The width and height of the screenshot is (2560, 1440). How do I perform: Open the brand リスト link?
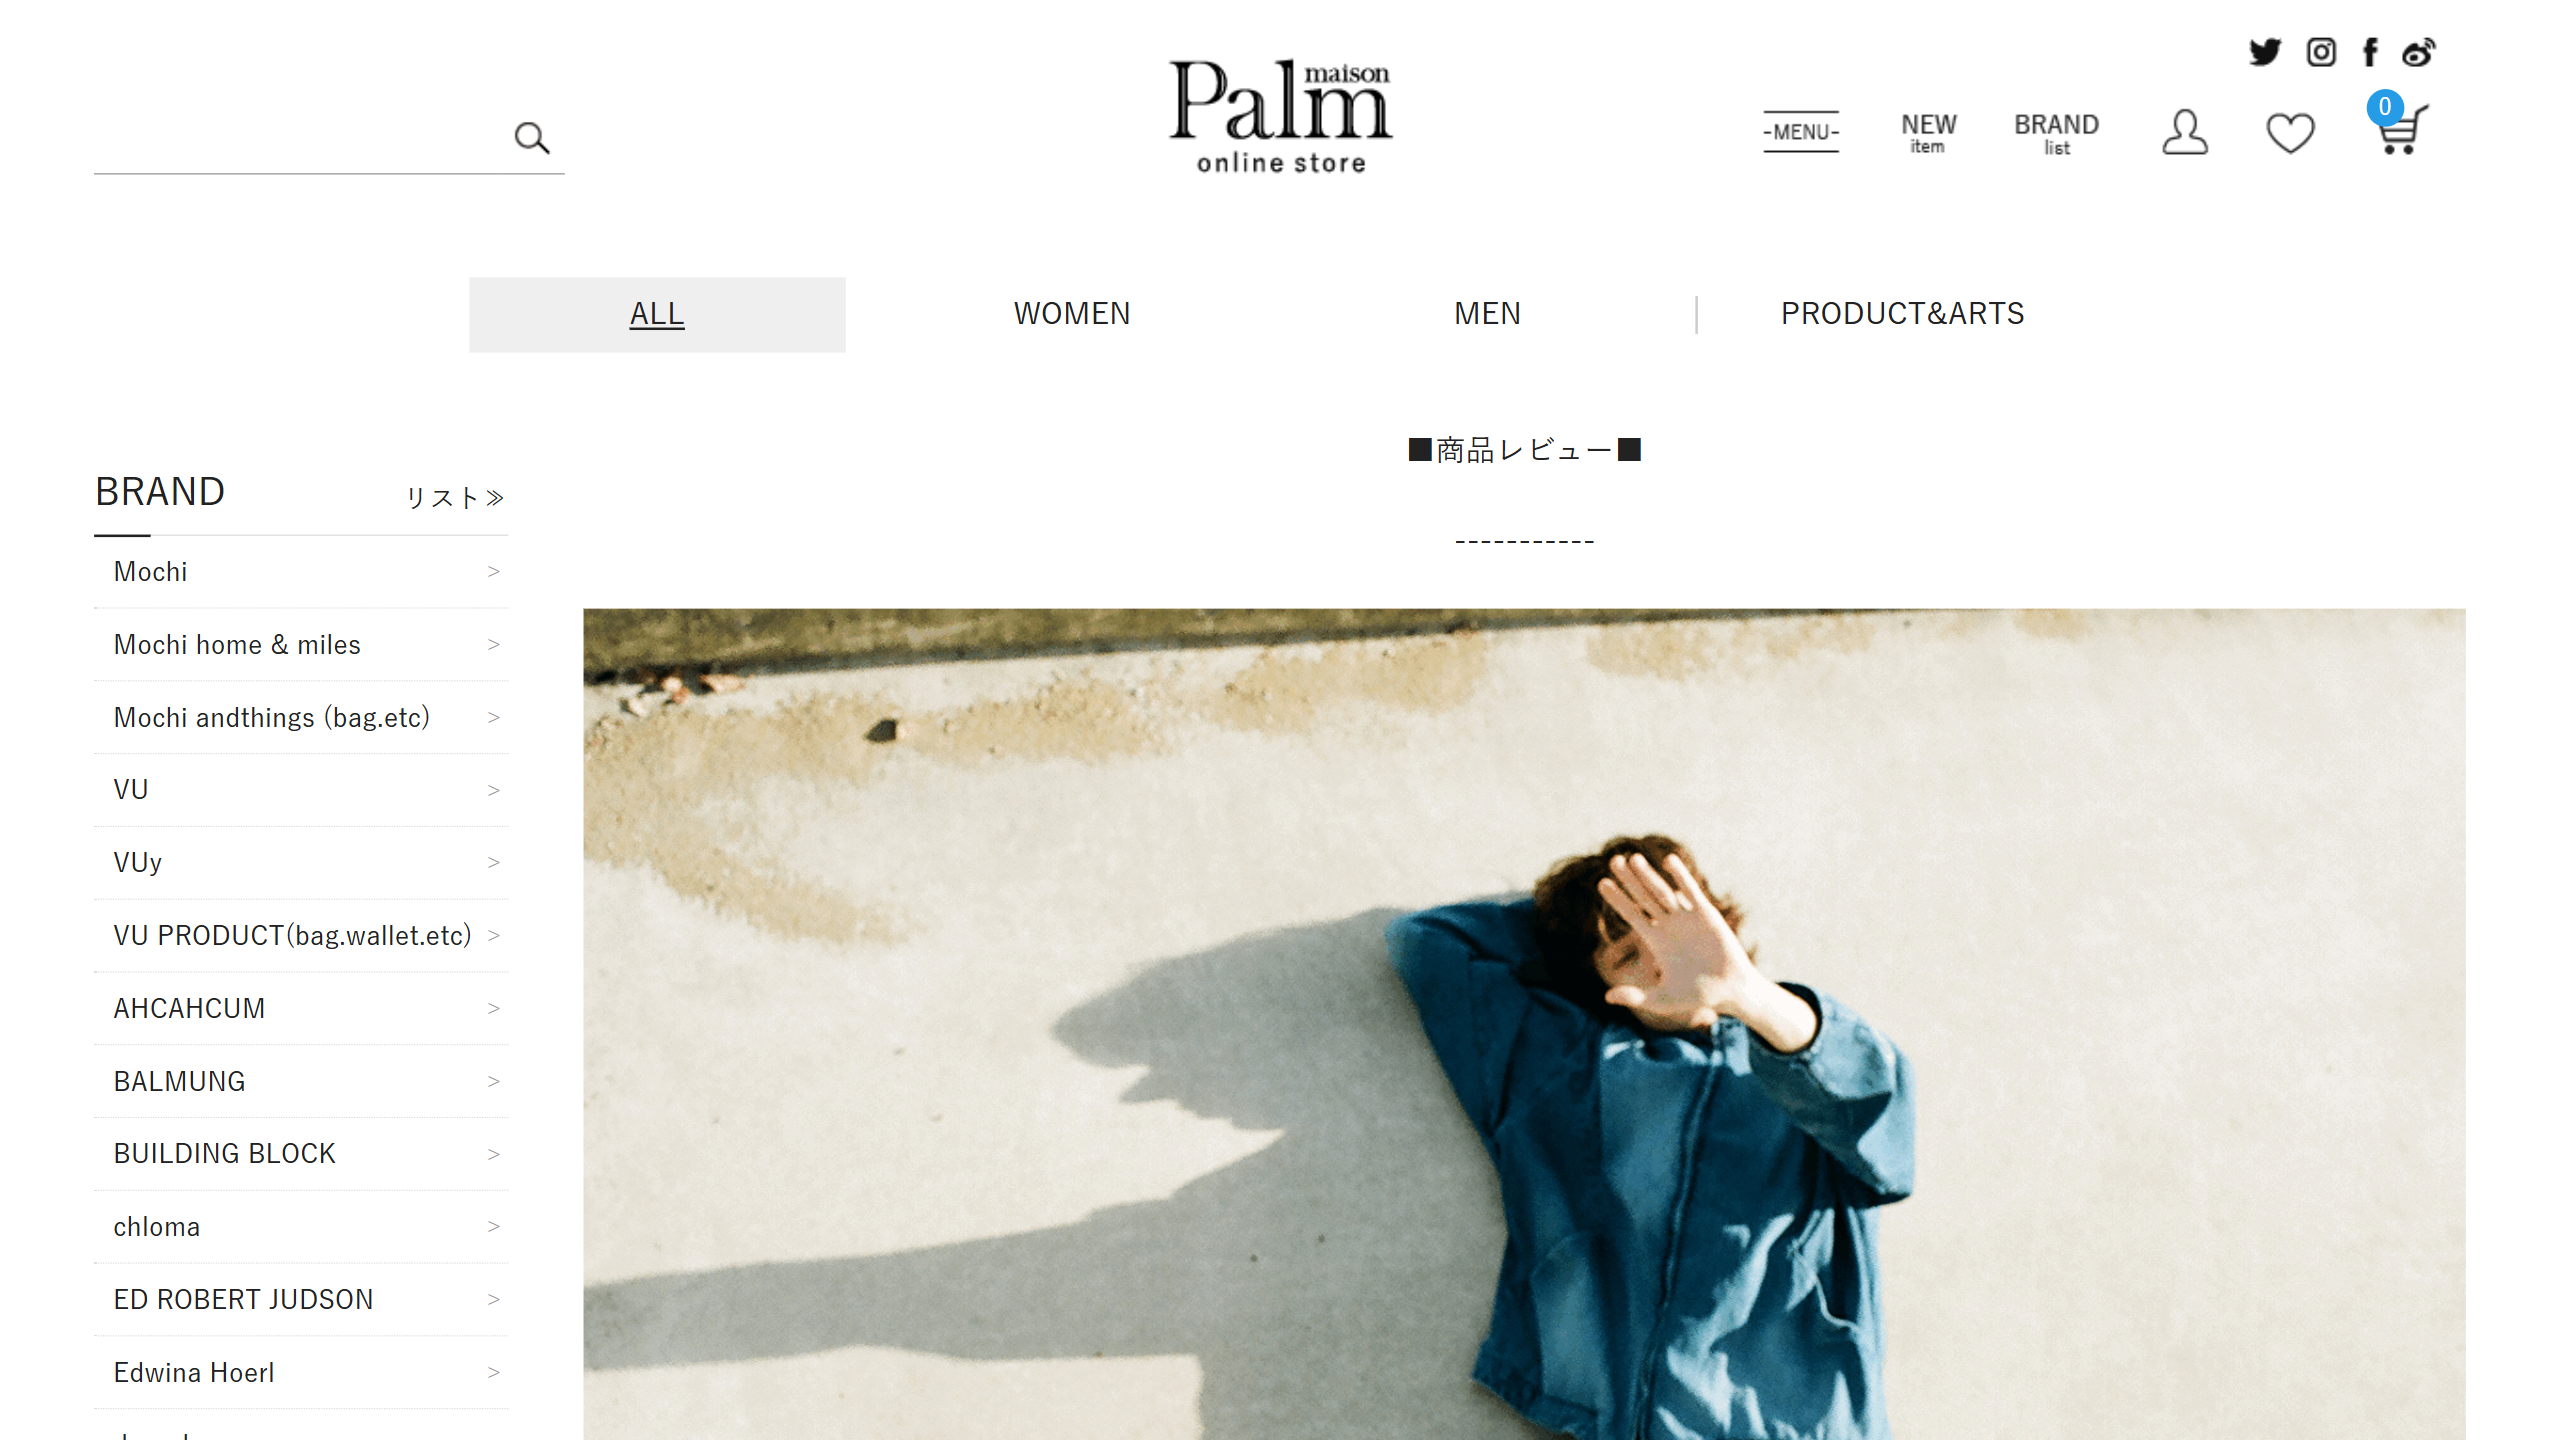pos(455,498)
